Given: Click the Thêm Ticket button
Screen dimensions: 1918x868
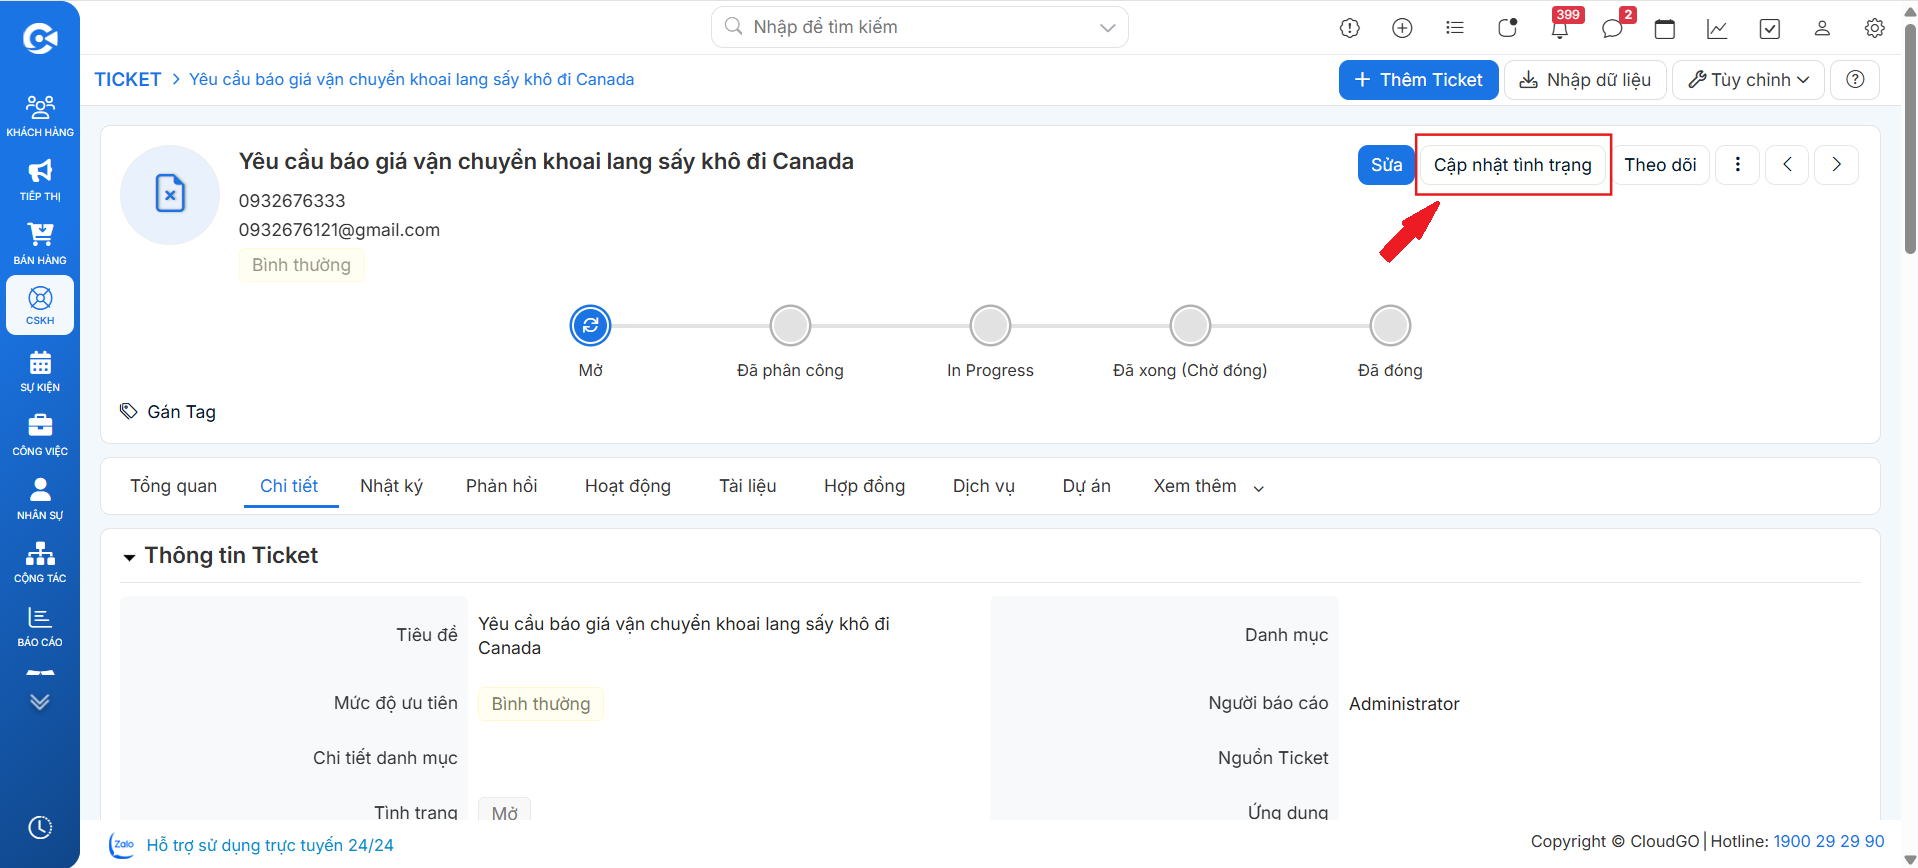Looking at the screenshot, I should click(x=1418, y=80).
